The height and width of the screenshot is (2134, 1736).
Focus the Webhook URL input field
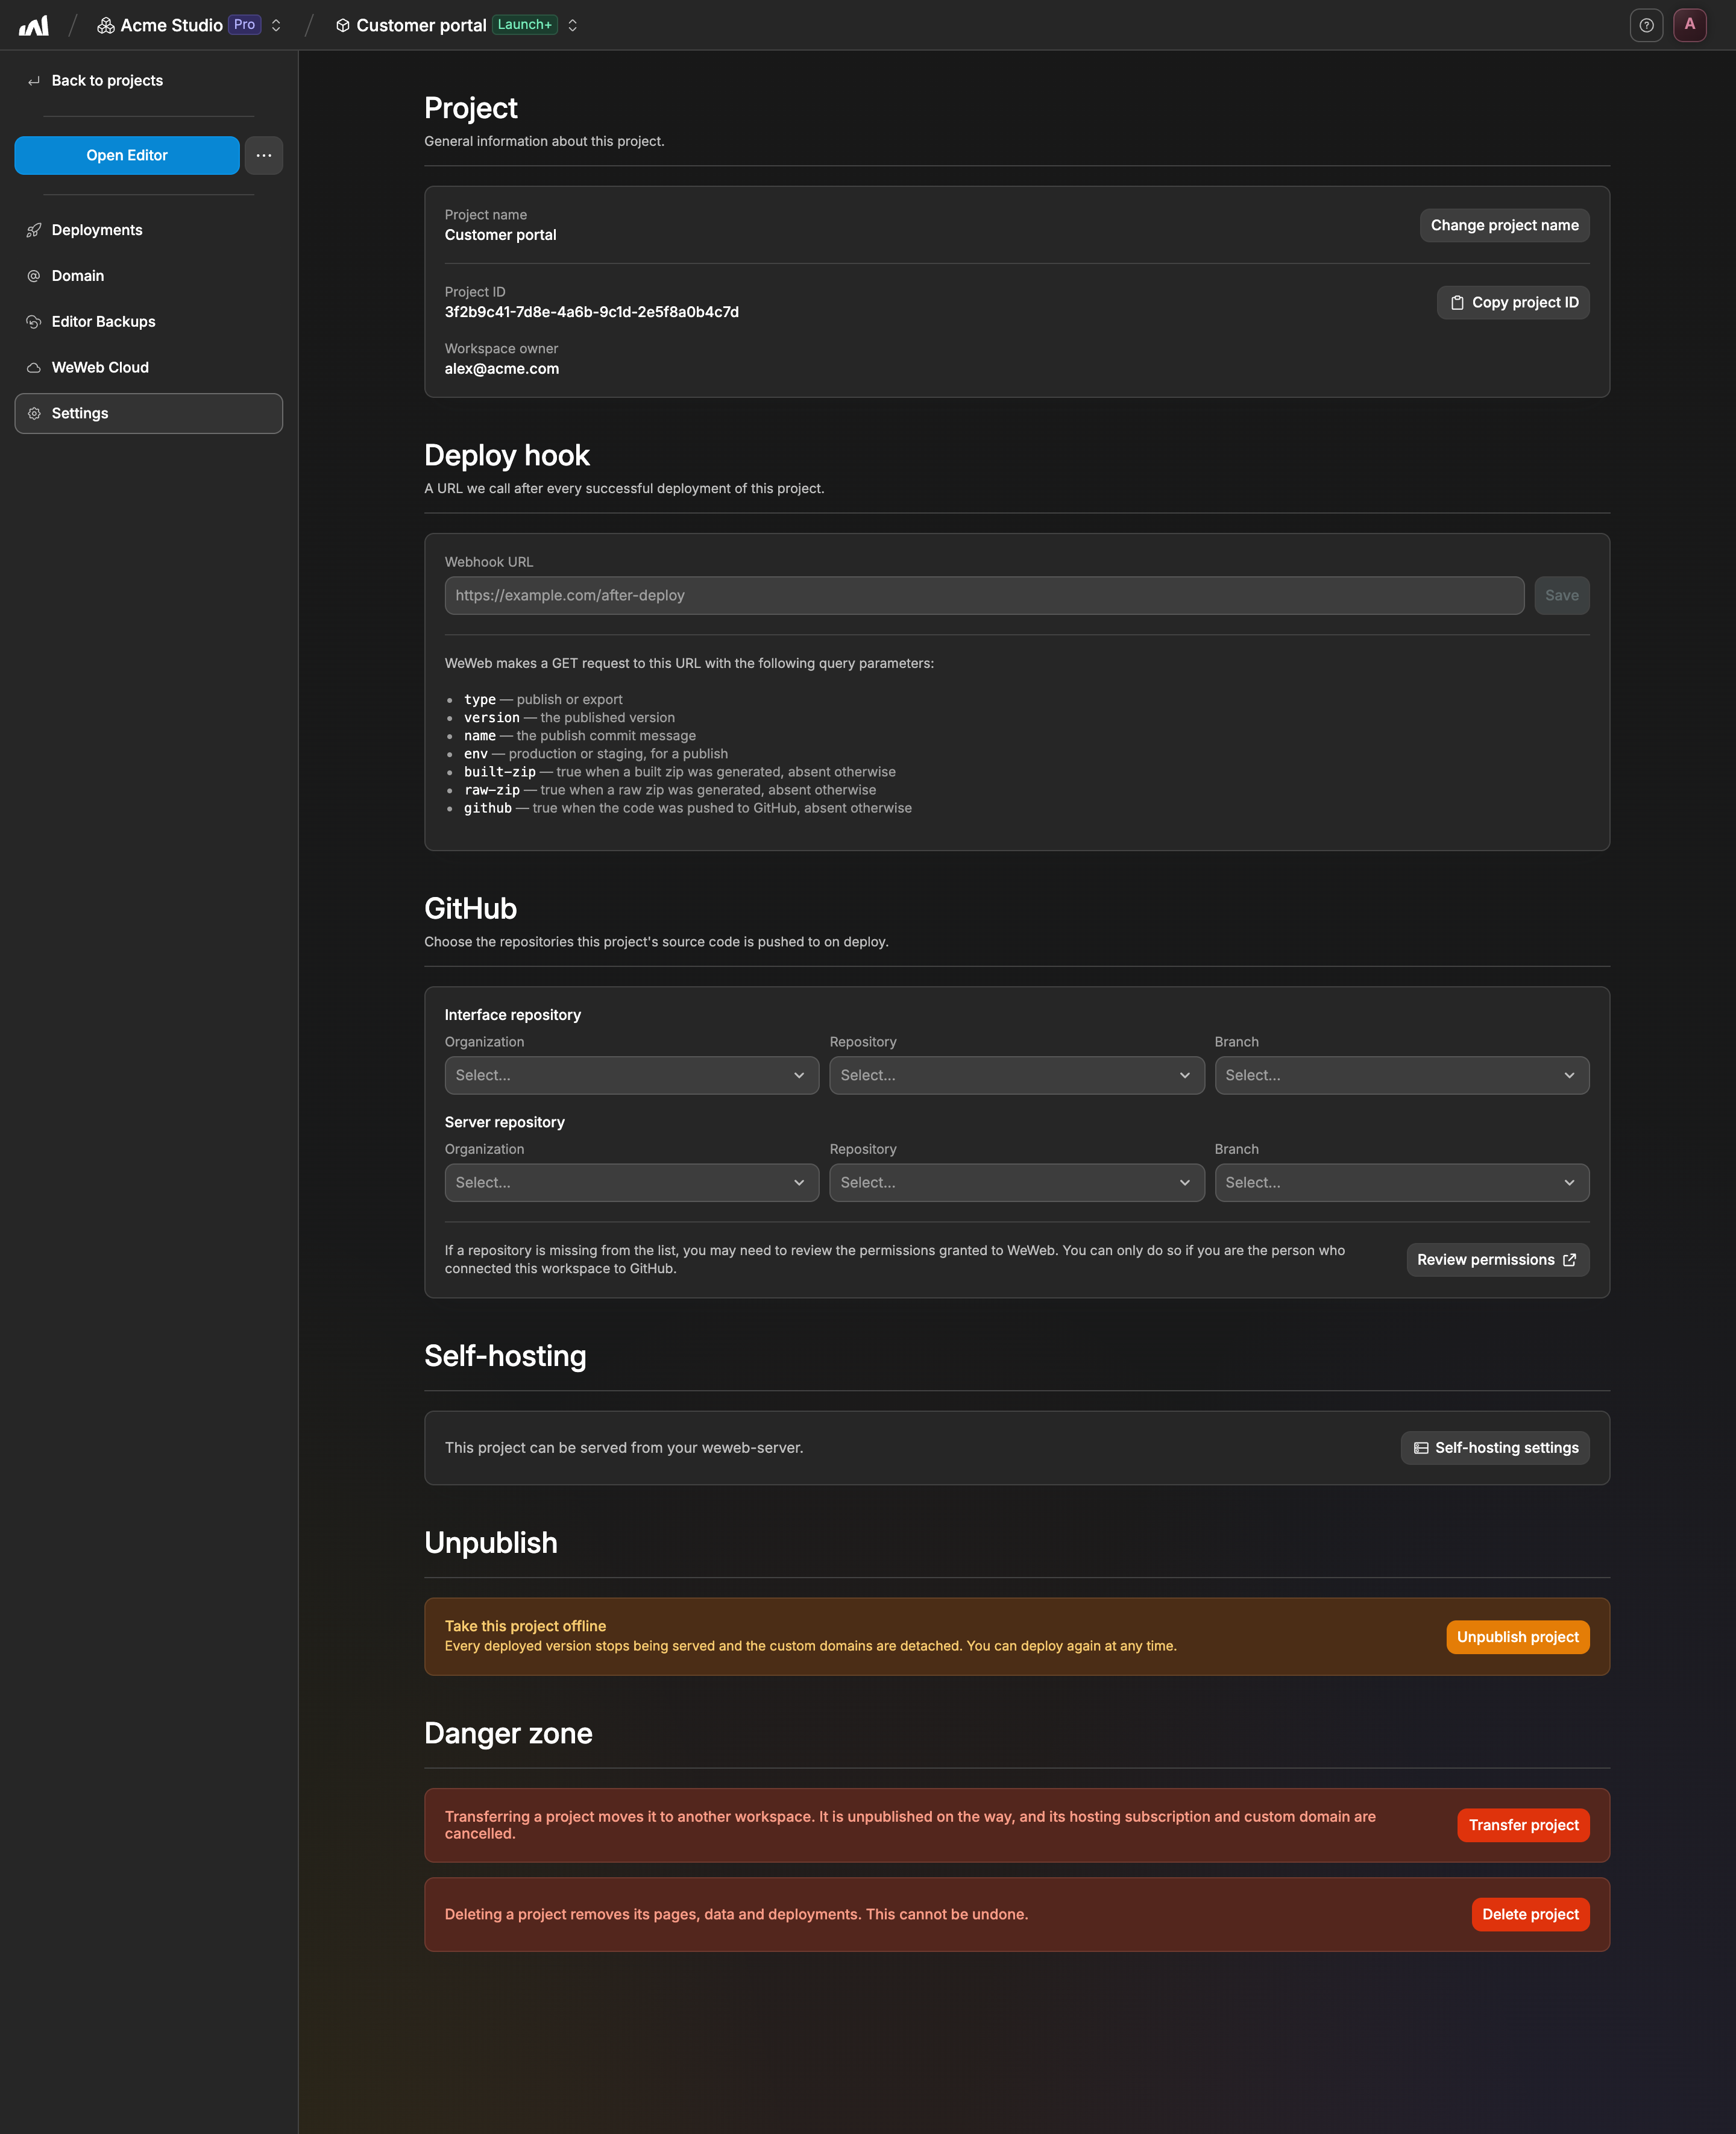tap(984, 595)
